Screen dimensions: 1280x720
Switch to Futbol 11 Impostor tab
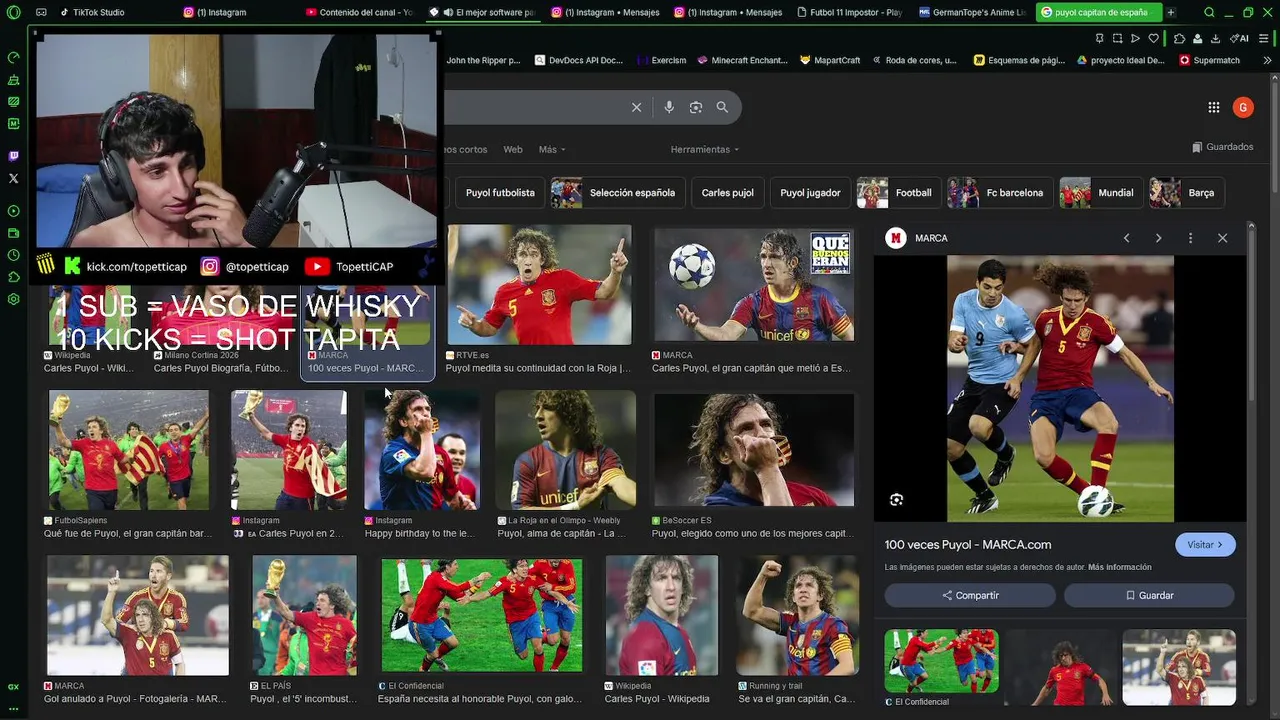point(850,12)
